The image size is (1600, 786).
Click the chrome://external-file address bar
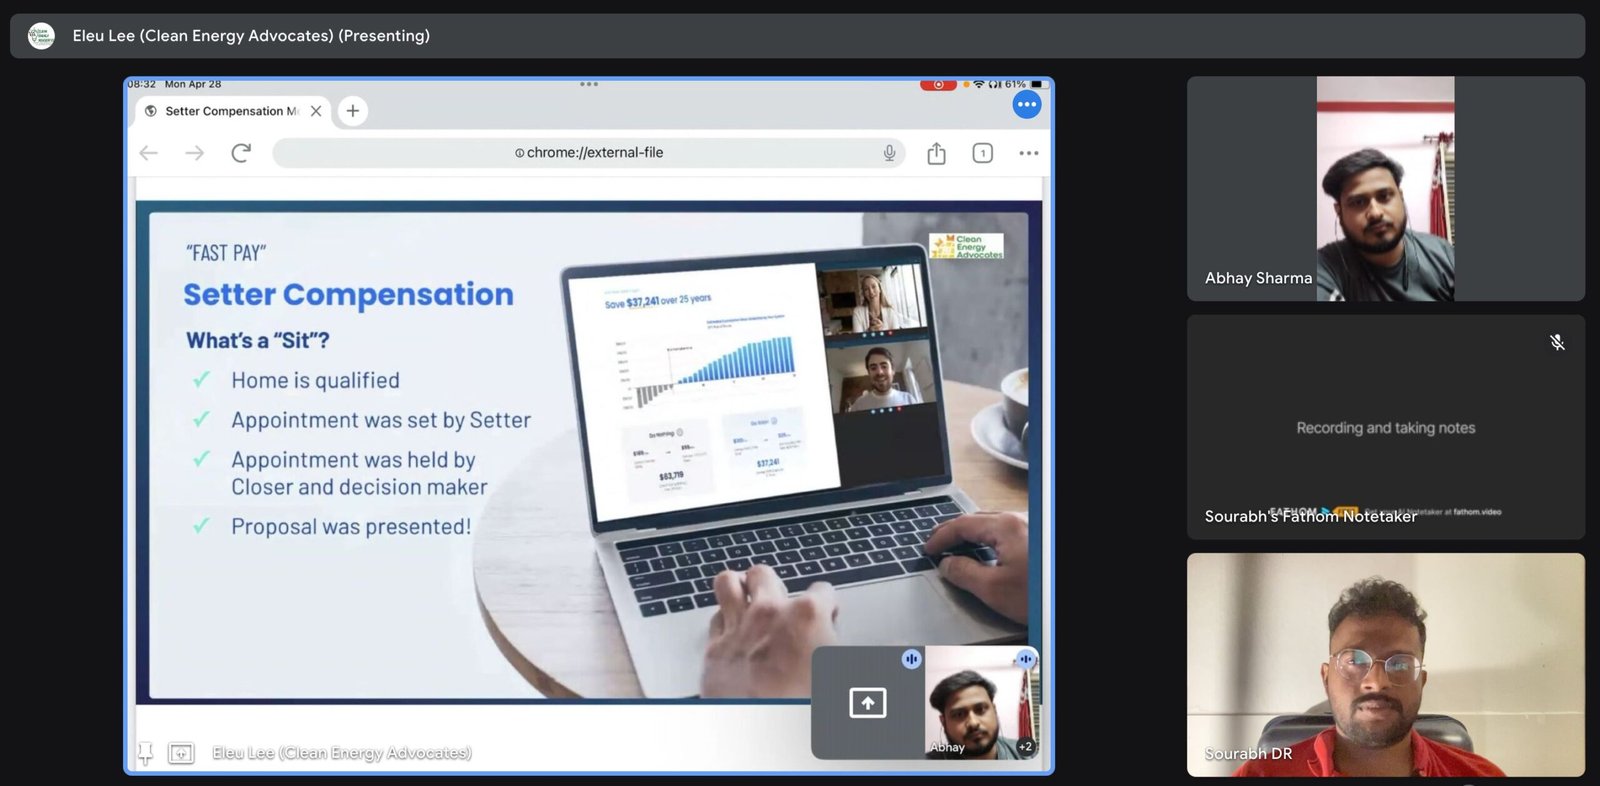pyautogui.click(x=590, y=153)
